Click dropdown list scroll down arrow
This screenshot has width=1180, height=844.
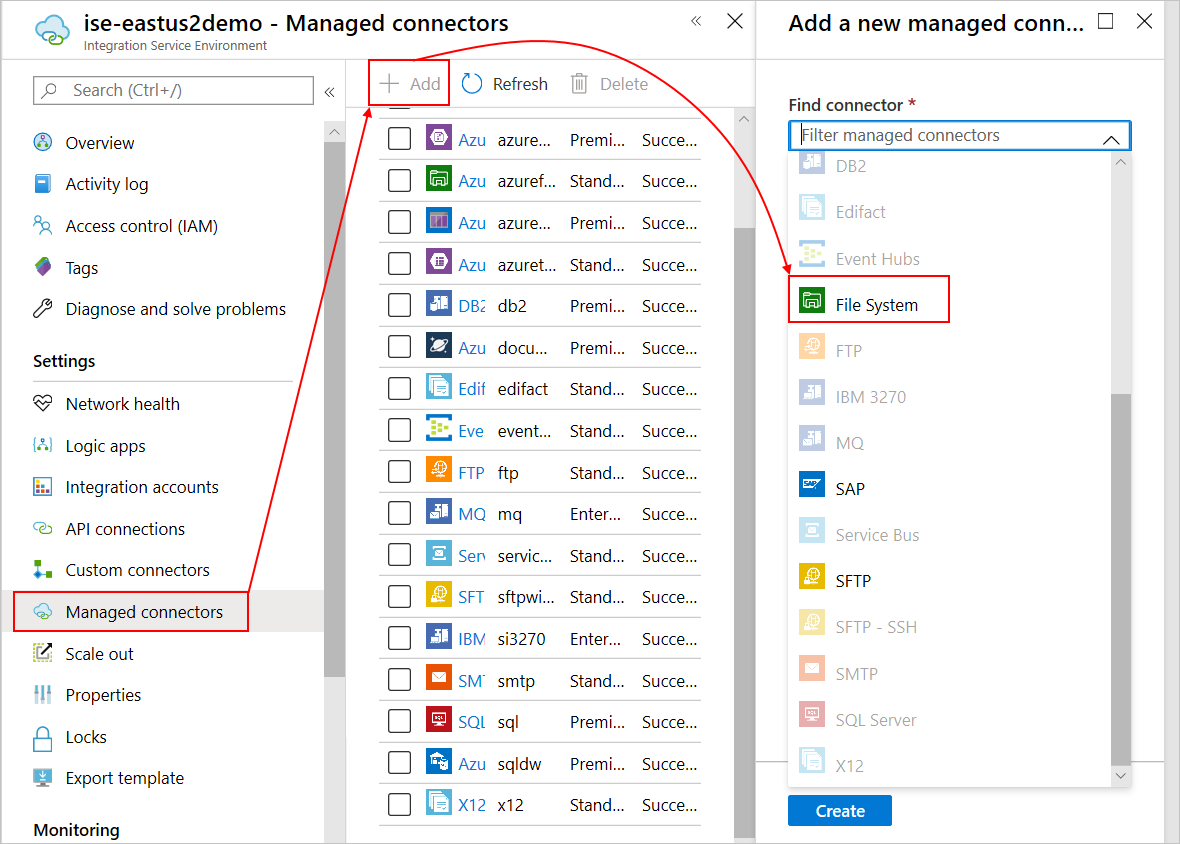tap(1121, 775)
